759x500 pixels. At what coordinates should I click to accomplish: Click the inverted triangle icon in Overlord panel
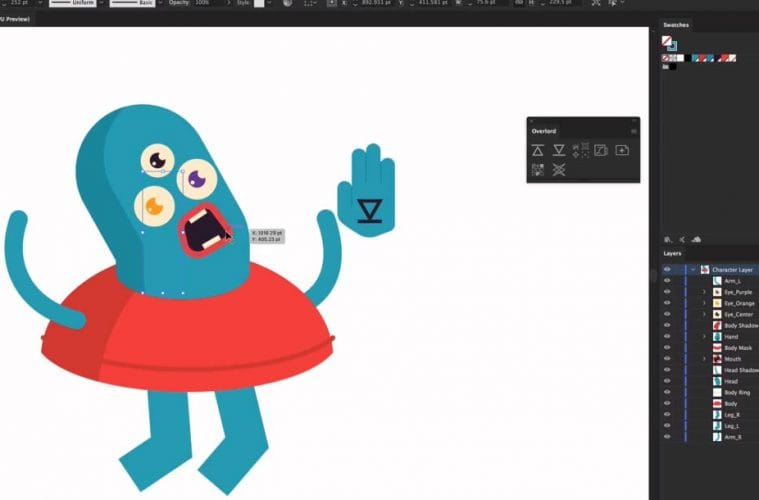pos(559,151)
